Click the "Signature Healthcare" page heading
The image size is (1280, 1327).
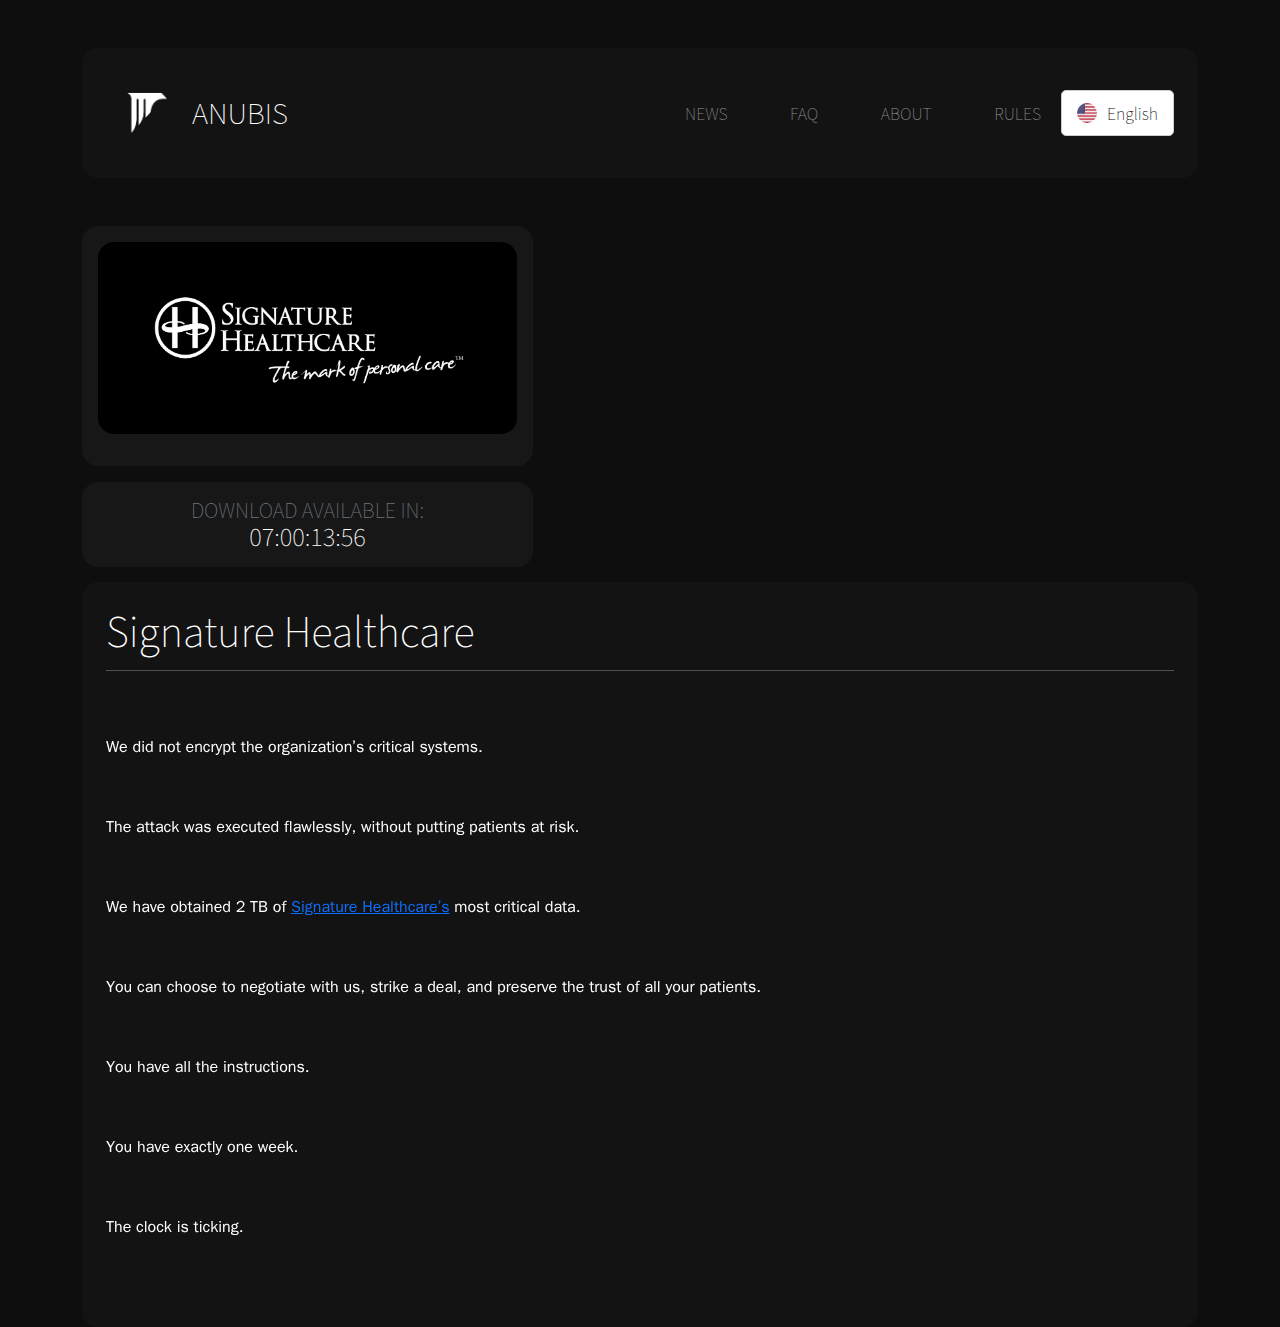pos(290,633)
